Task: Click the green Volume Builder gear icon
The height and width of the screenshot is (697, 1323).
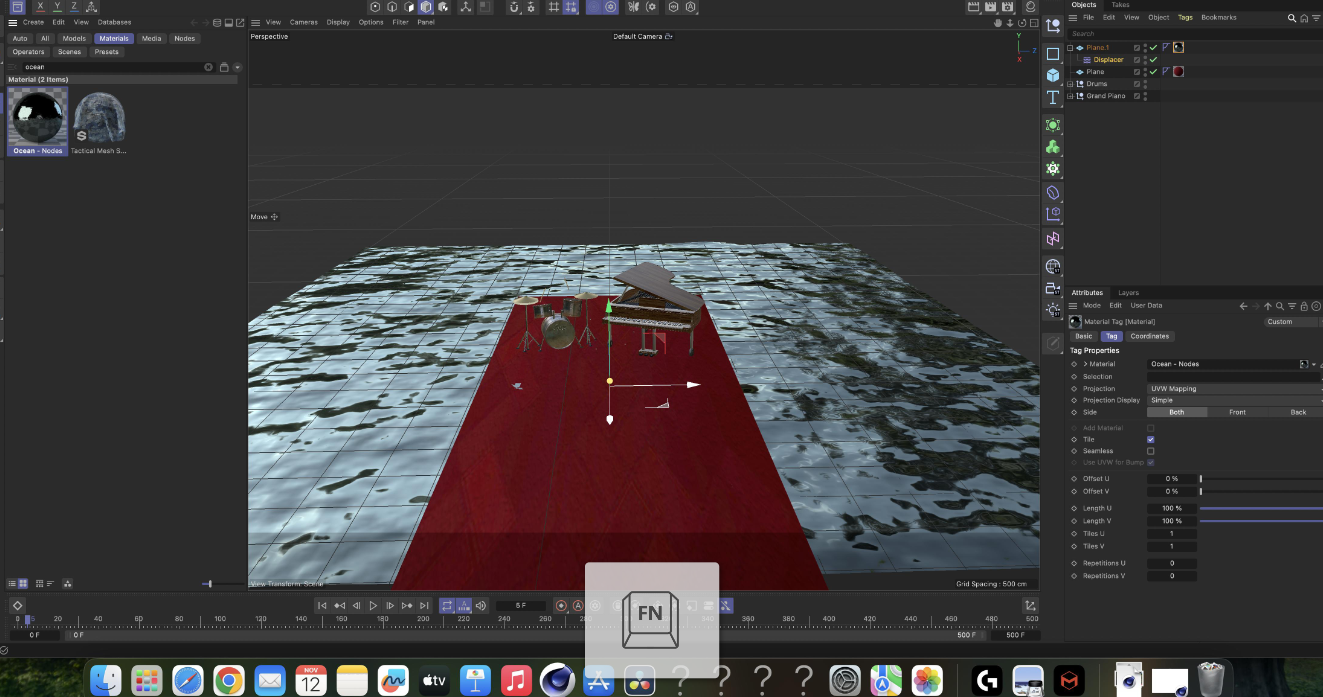Action: point(1053,169)
